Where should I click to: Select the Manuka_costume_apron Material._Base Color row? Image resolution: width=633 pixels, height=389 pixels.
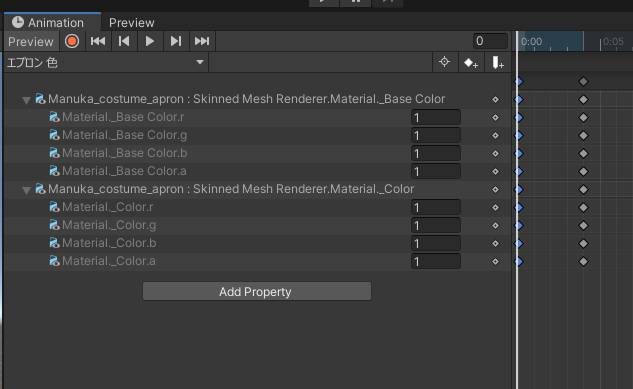tap(256, 99)
